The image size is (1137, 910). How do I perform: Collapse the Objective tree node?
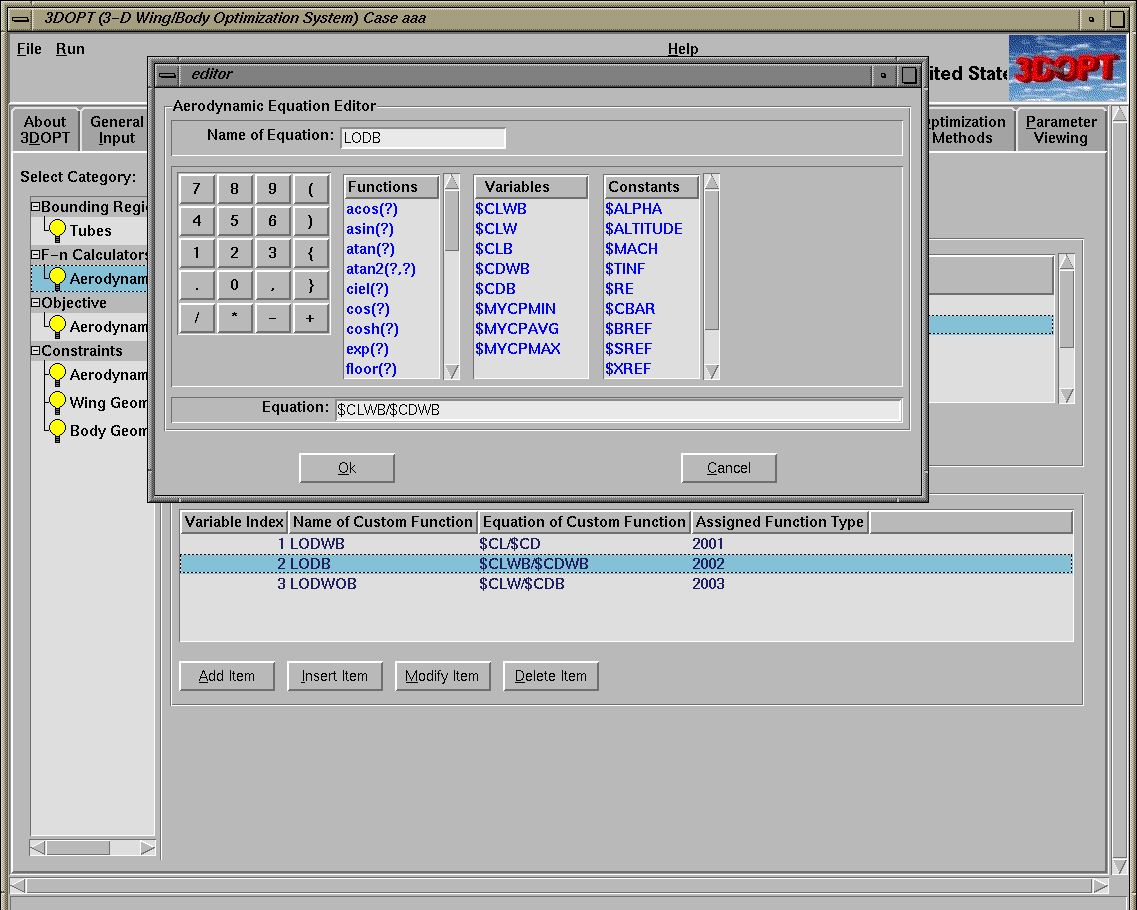click(x=36, y=302)
